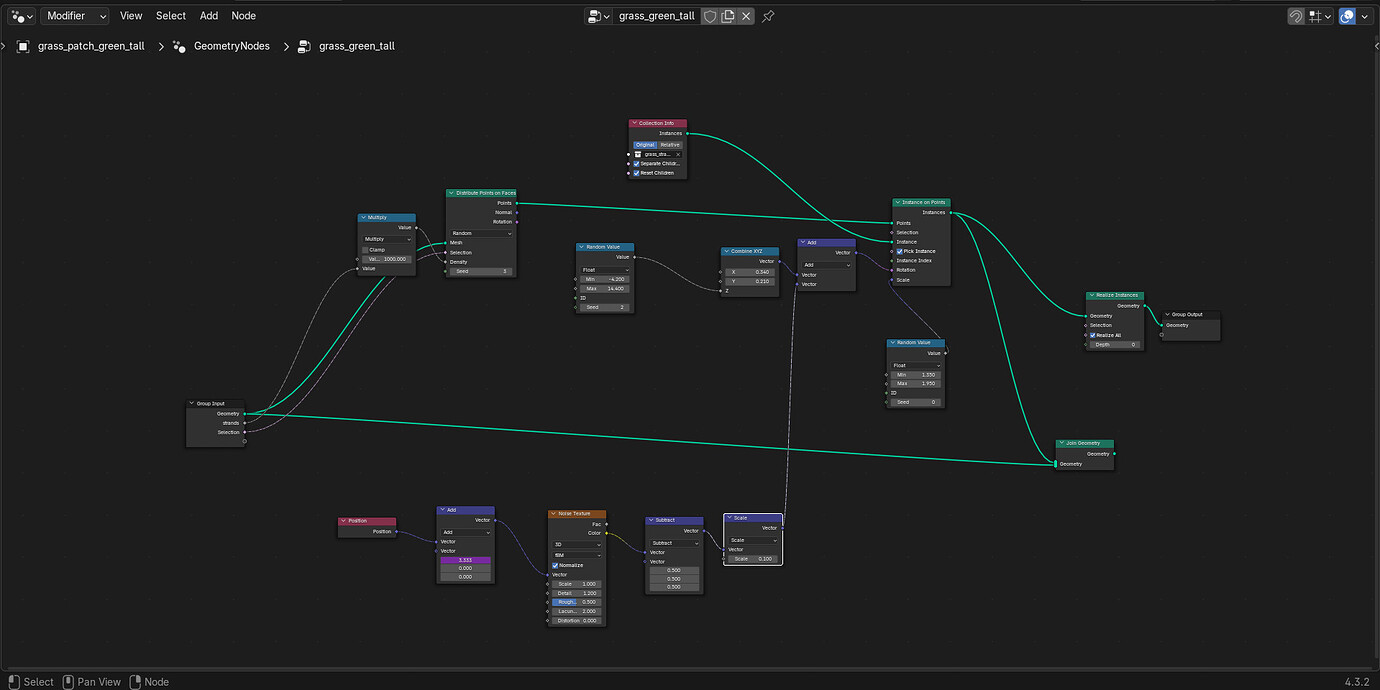Viewport: 1380px width, 690px height.
Task: Open the Select menu
Action: click(171, 16)
